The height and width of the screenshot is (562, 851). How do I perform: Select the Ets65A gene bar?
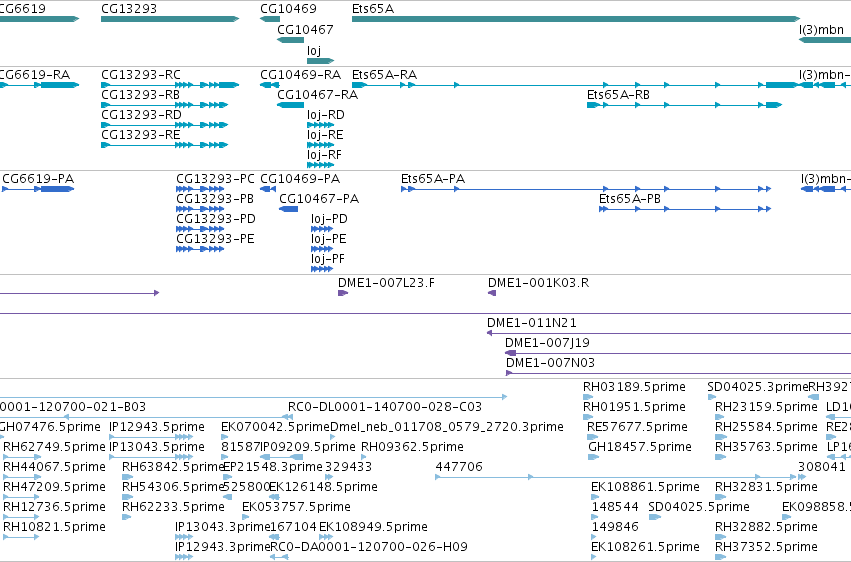tap(576, 19)
